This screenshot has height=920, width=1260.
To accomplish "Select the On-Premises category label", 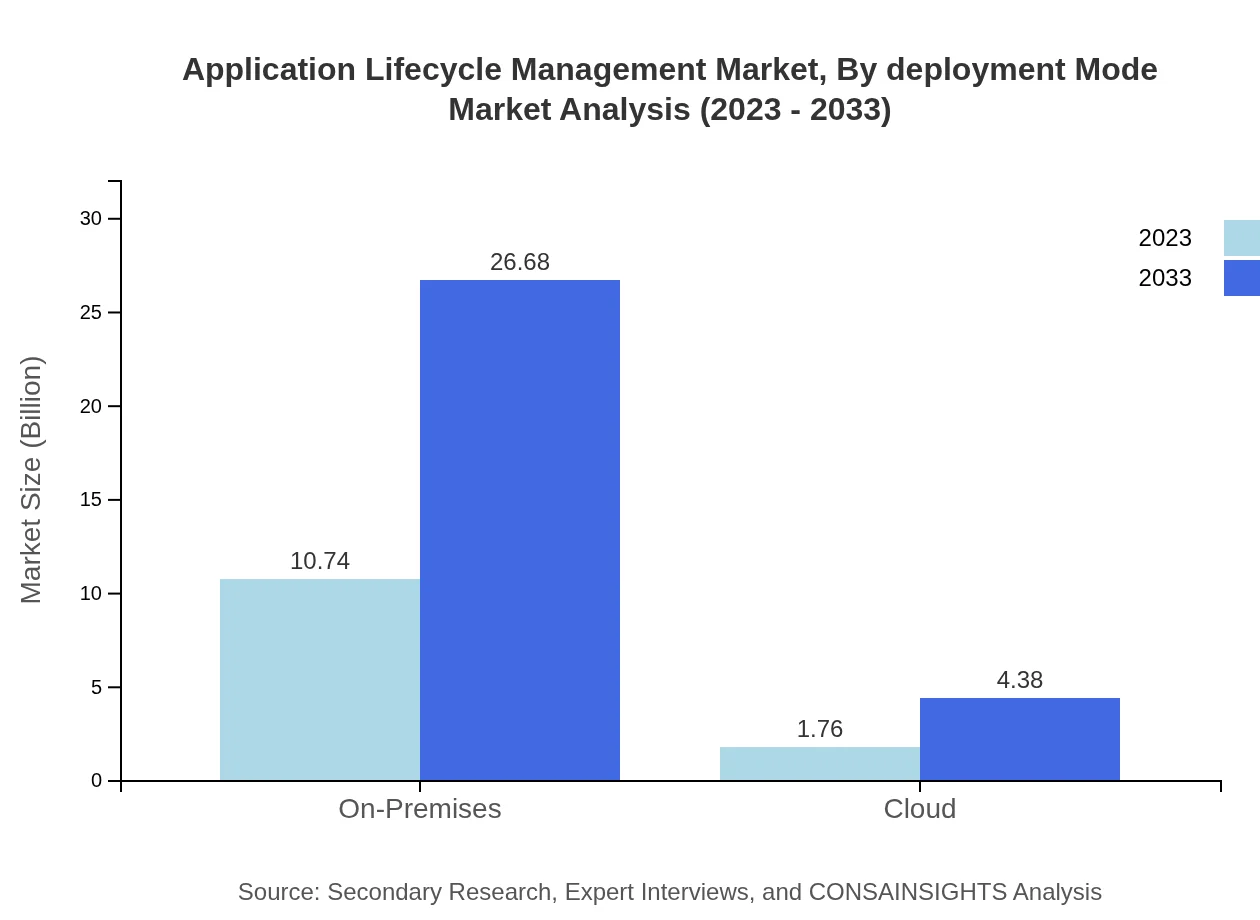I will 419,809.
